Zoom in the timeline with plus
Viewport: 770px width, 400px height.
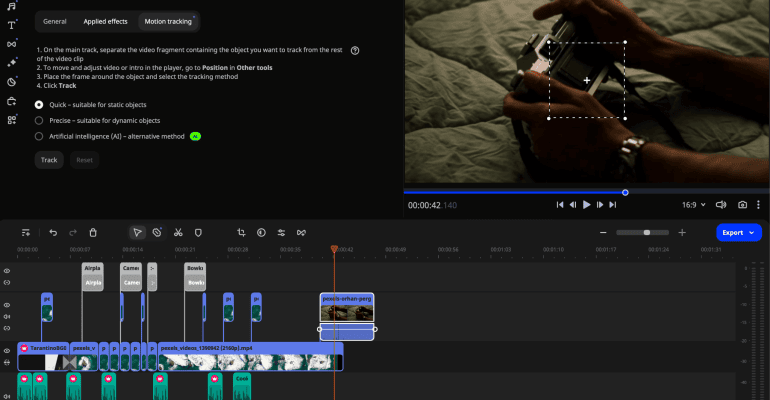click(x=682, y=233)
